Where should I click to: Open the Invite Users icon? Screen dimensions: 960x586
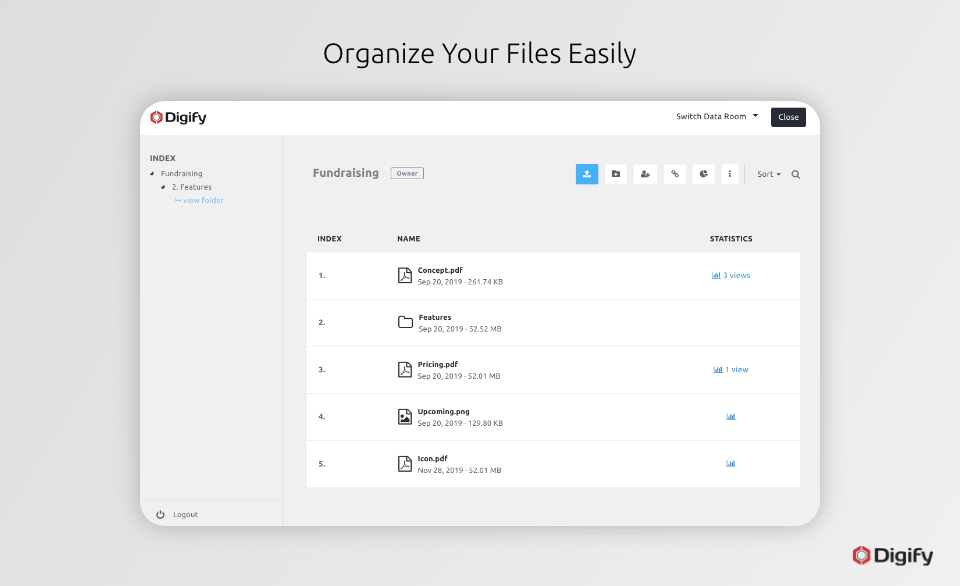click(x=645, y=173)
